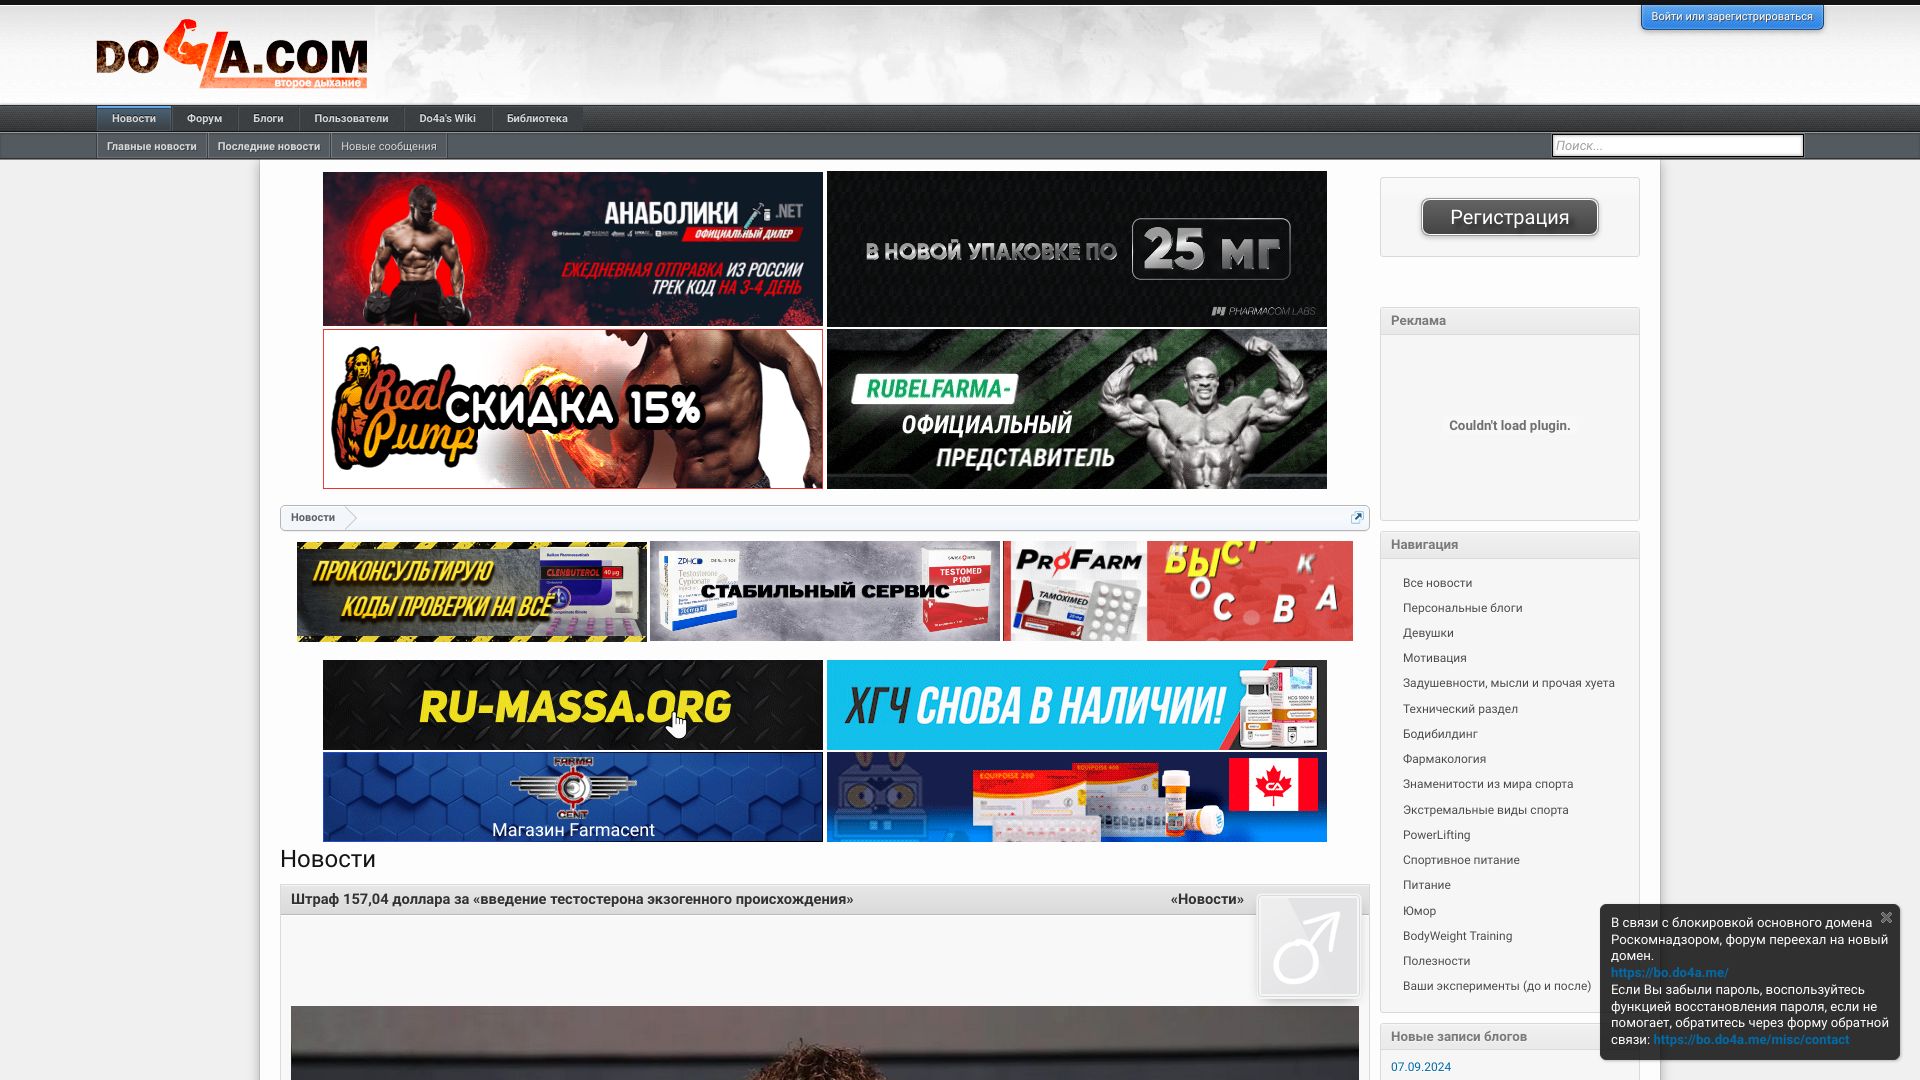Open Полезности in navigation
This screenshot has height=1080, width=1920.
(1436, 961)
